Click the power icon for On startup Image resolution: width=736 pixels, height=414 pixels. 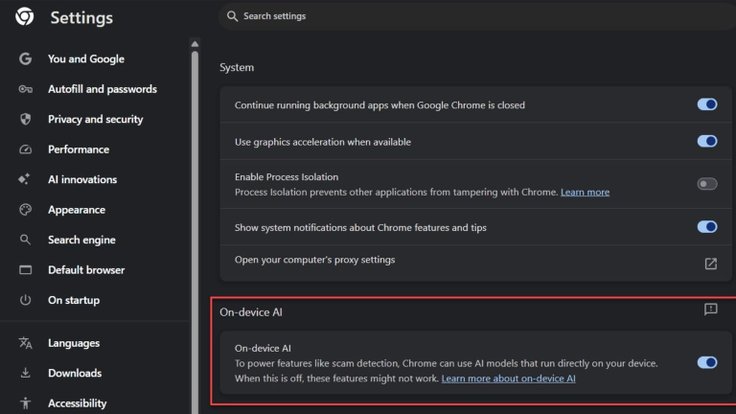coord(25,299)
